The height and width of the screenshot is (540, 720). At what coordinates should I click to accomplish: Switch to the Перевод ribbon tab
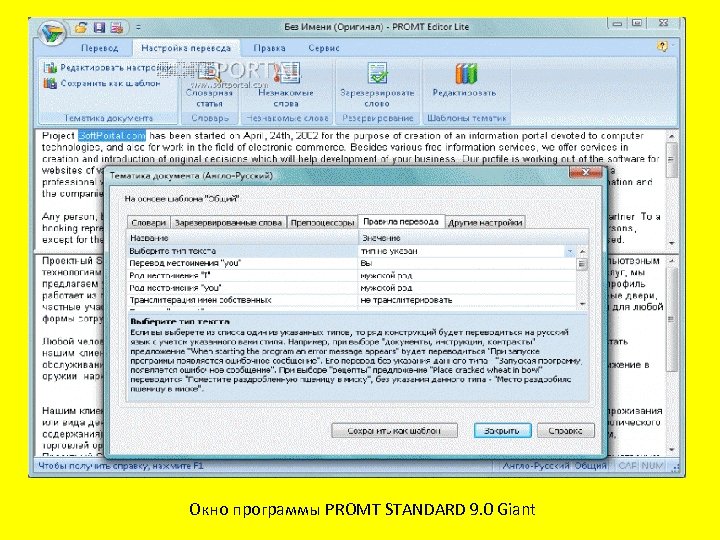(x=100, y=48)
